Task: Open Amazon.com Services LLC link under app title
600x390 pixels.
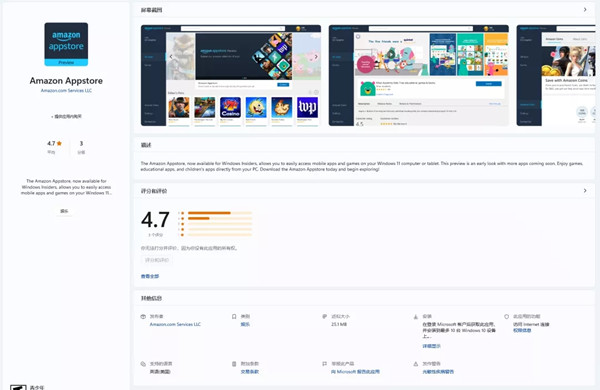Action: point(66,91)
